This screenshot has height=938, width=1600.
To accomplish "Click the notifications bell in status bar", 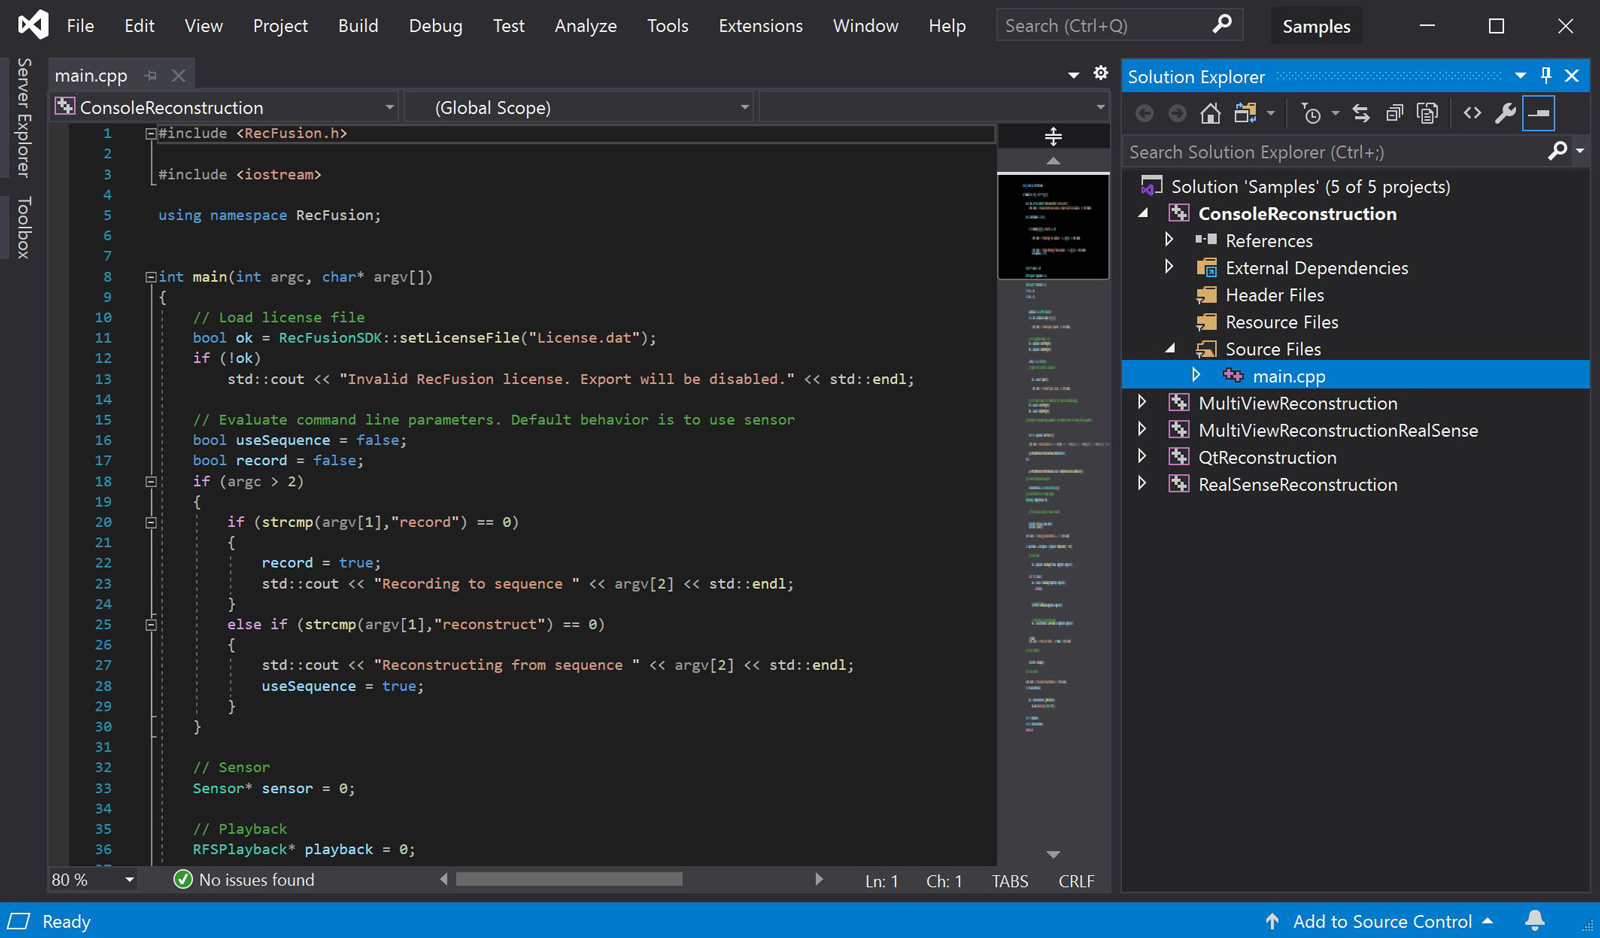I will (1535, 920).
